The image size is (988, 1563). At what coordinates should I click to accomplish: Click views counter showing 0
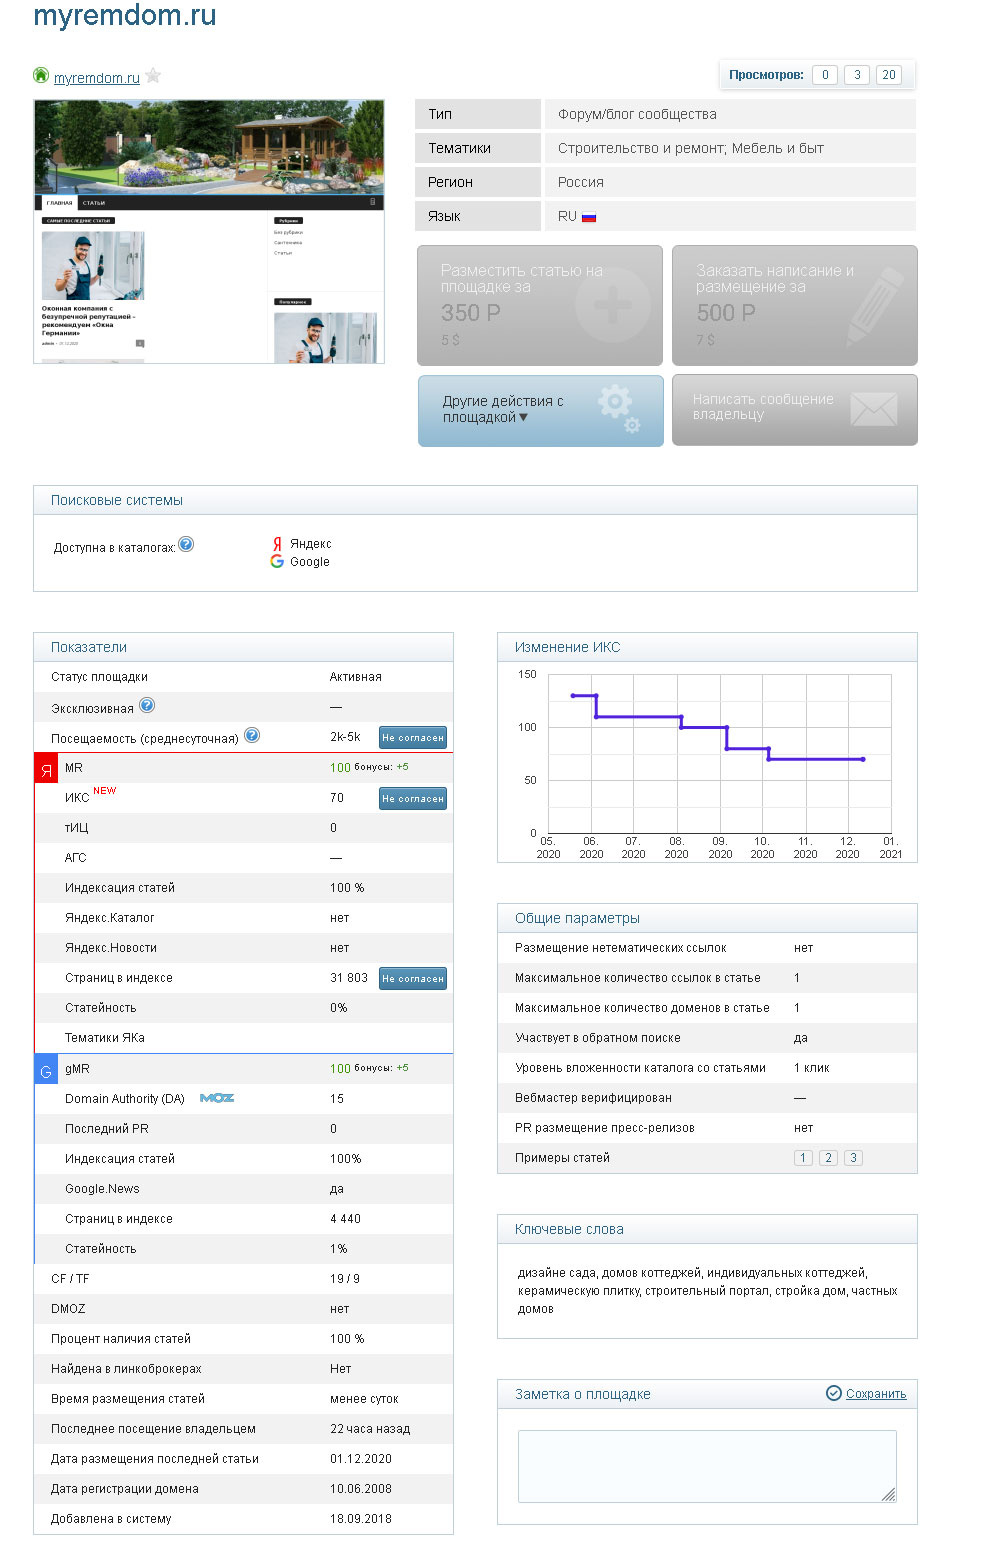pos(825,75)
